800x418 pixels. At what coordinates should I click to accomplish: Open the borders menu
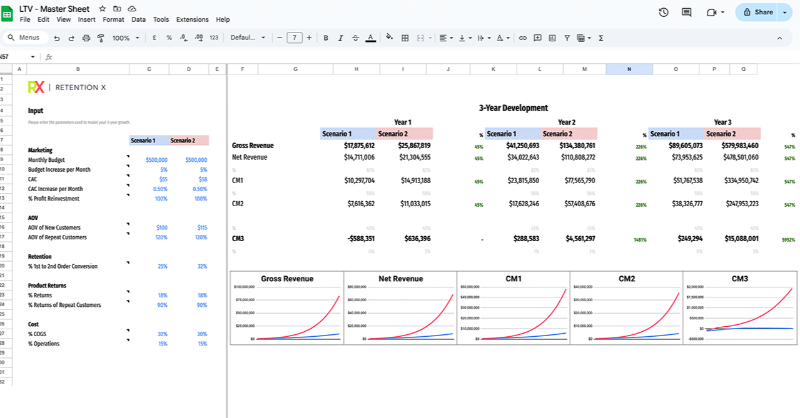(405, 38)
